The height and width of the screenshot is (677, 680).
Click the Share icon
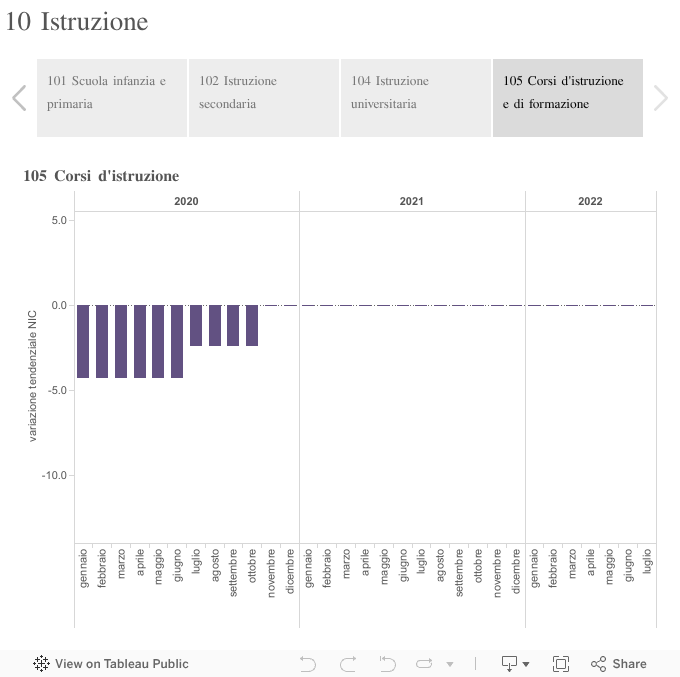point(618,663)
